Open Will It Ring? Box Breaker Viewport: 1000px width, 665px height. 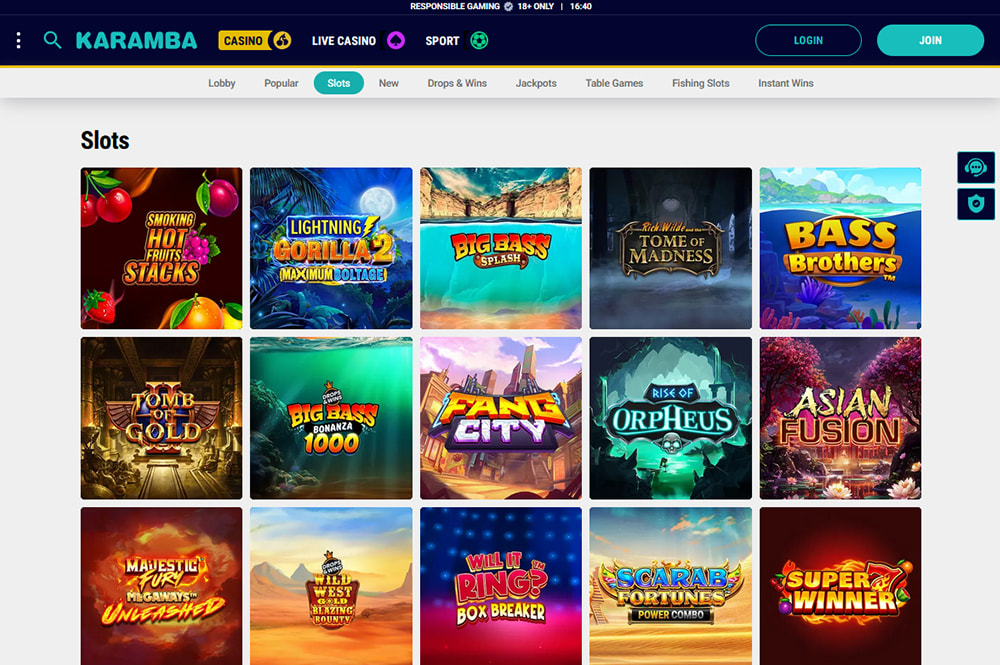pos(501,586)
